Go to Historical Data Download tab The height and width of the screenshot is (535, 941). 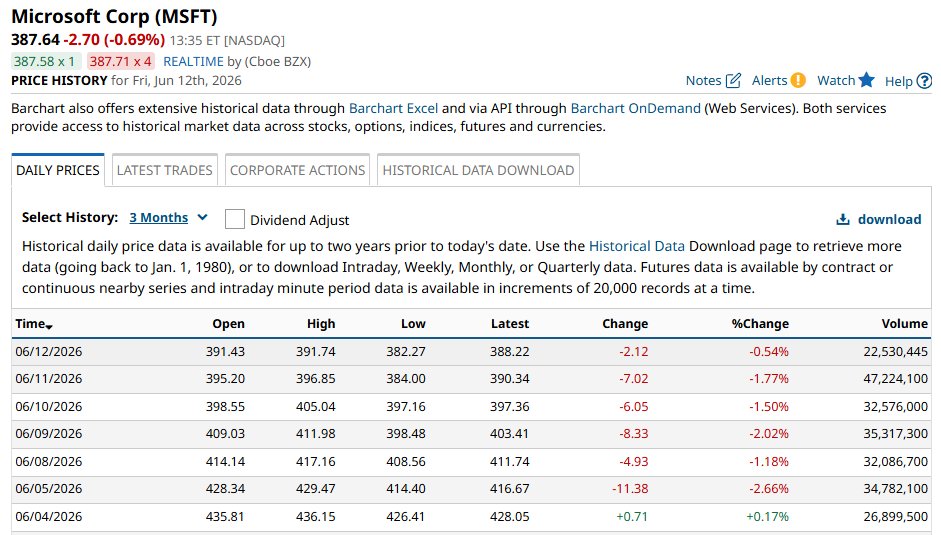pyautogui.click(x=478, y=171)
